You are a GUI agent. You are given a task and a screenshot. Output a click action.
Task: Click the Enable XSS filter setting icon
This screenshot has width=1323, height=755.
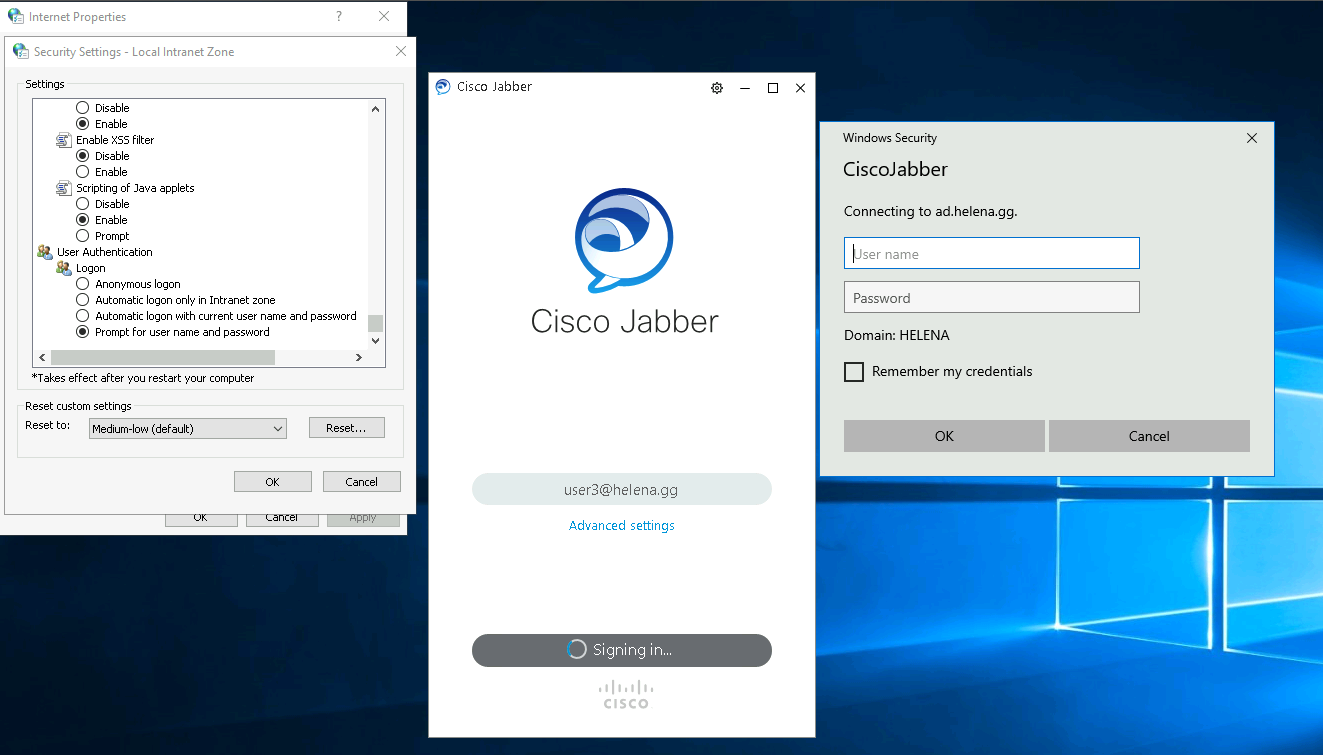click(64, 140)
